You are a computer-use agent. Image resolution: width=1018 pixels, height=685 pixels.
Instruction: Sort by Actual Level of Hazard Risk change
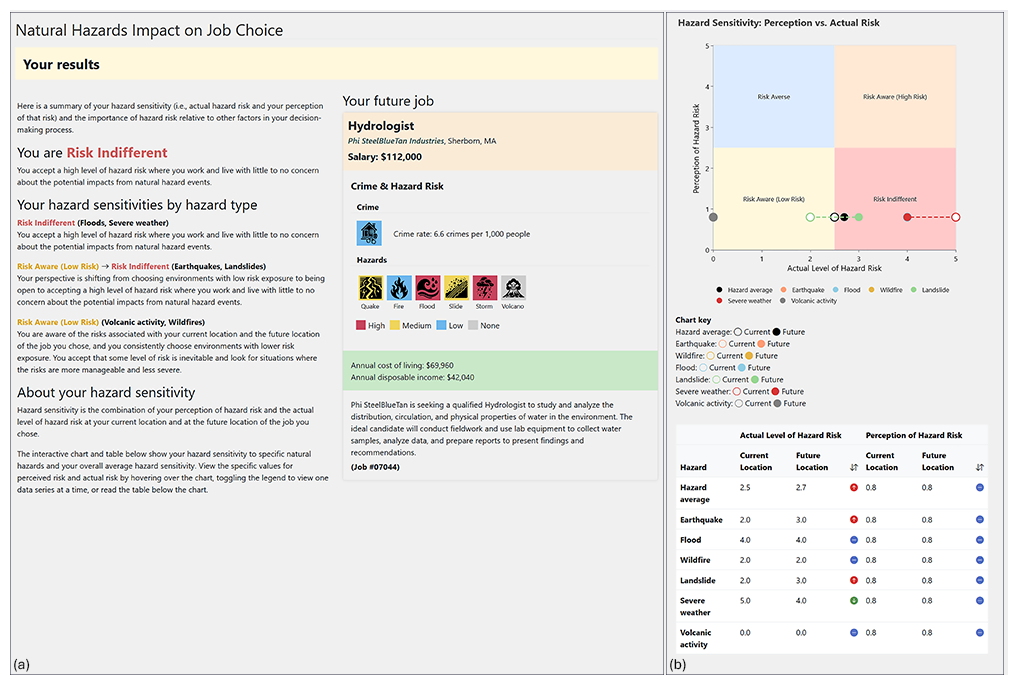pyautogui.click(x=854, y=467)
